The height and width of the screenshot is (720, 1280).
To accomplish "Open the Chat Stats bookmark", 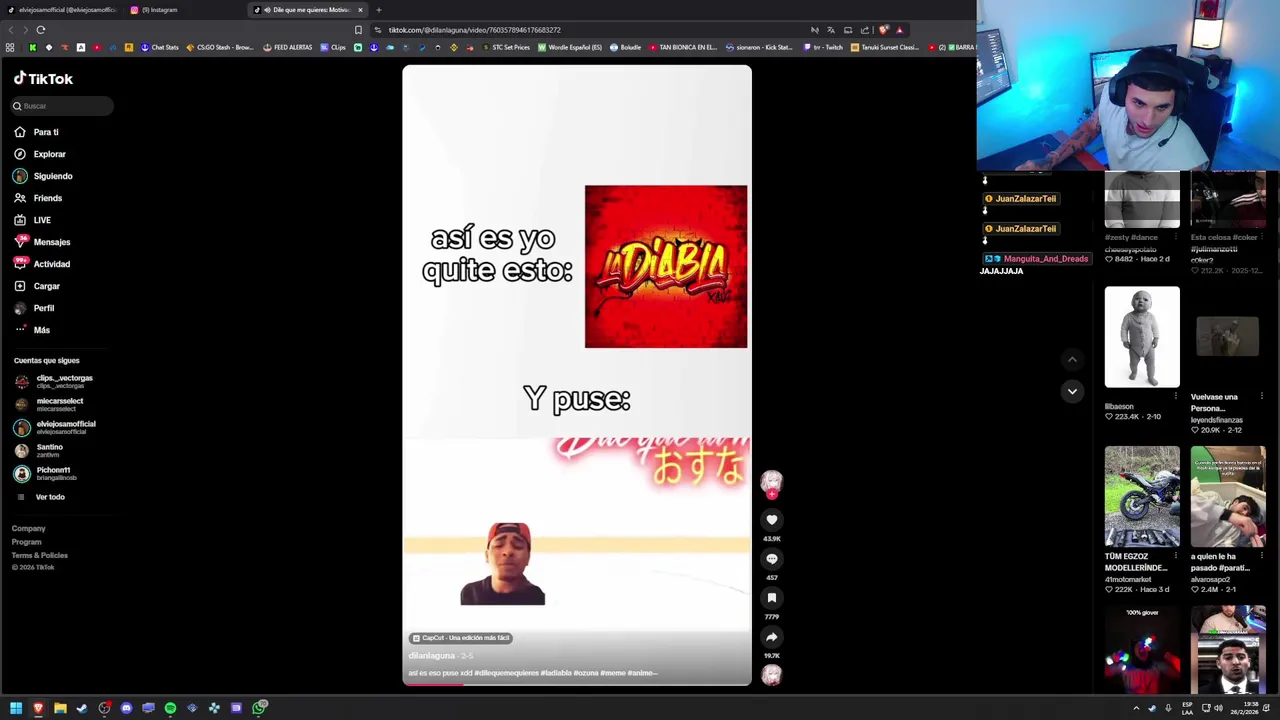I will click(x=160, y=47).
